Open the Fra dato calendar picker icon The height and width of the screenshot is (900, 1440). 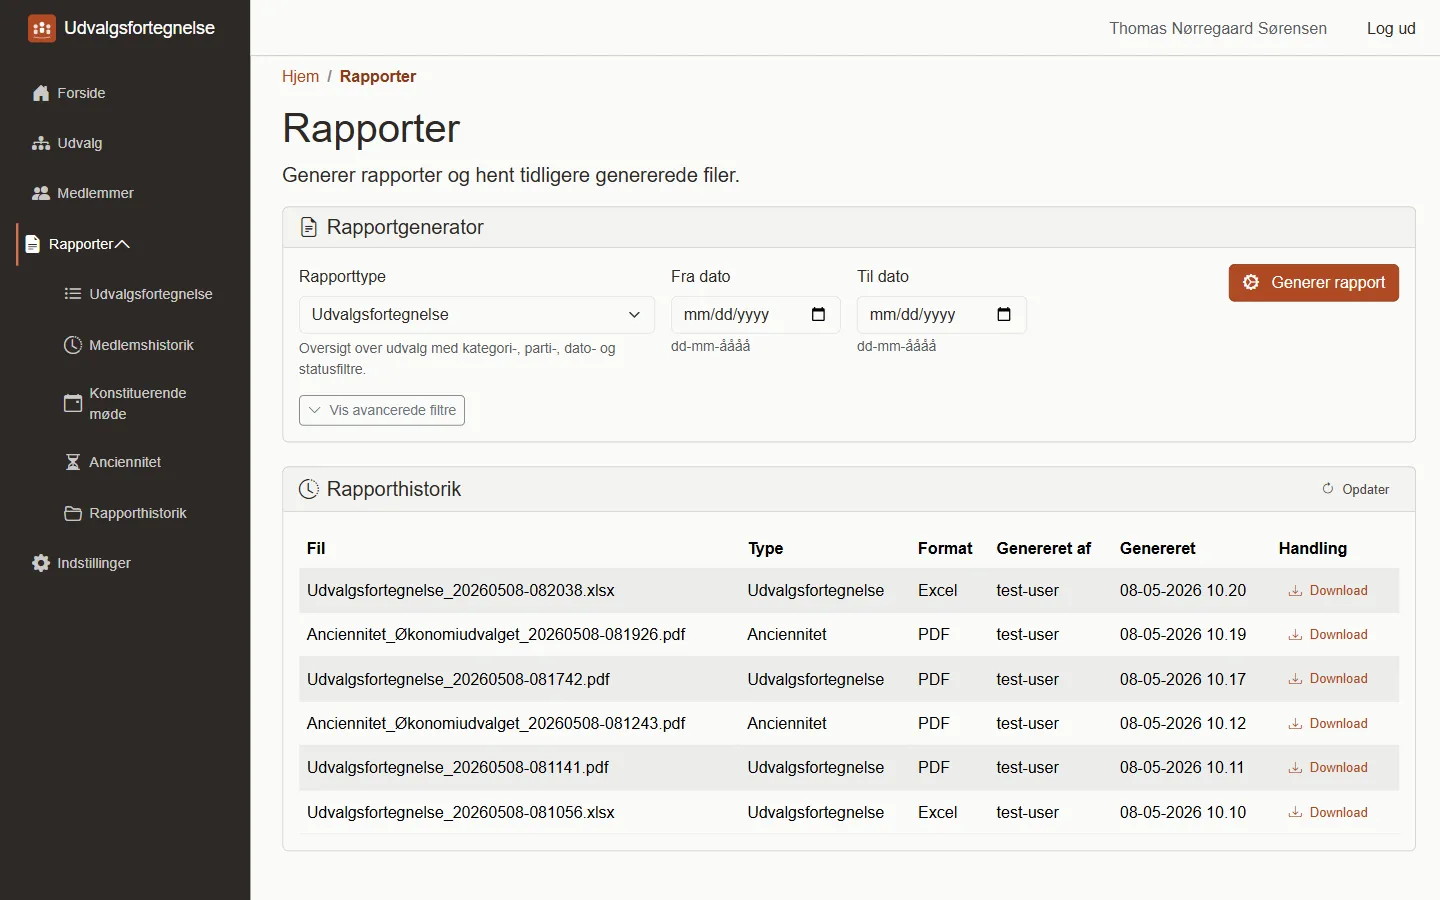point(818,314)
